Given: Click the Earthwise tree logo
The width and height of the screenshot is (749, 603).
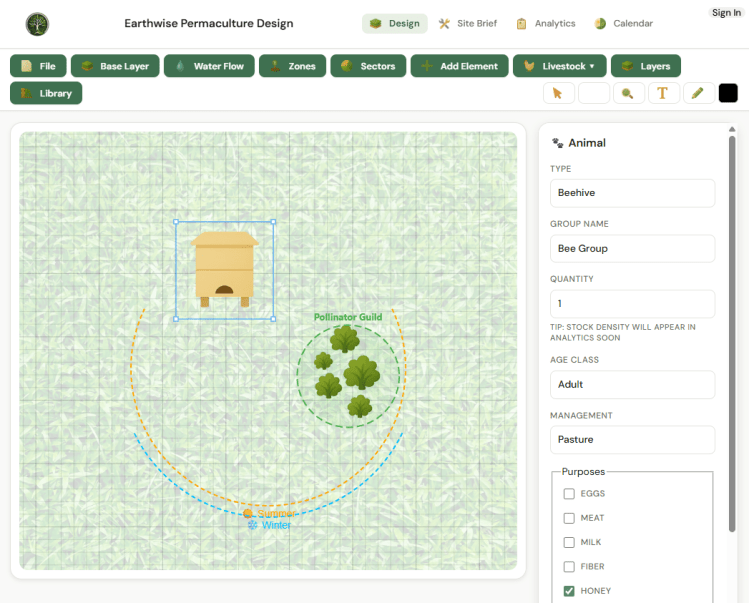Looking at the screenshot, I should (x=37, y=23).
